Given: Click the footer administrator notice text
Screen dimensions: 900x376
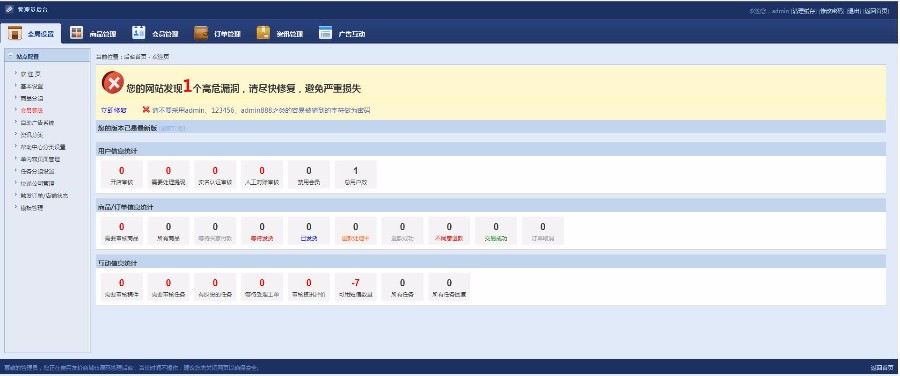Looking at the screenshot, I should click(131, 367).
